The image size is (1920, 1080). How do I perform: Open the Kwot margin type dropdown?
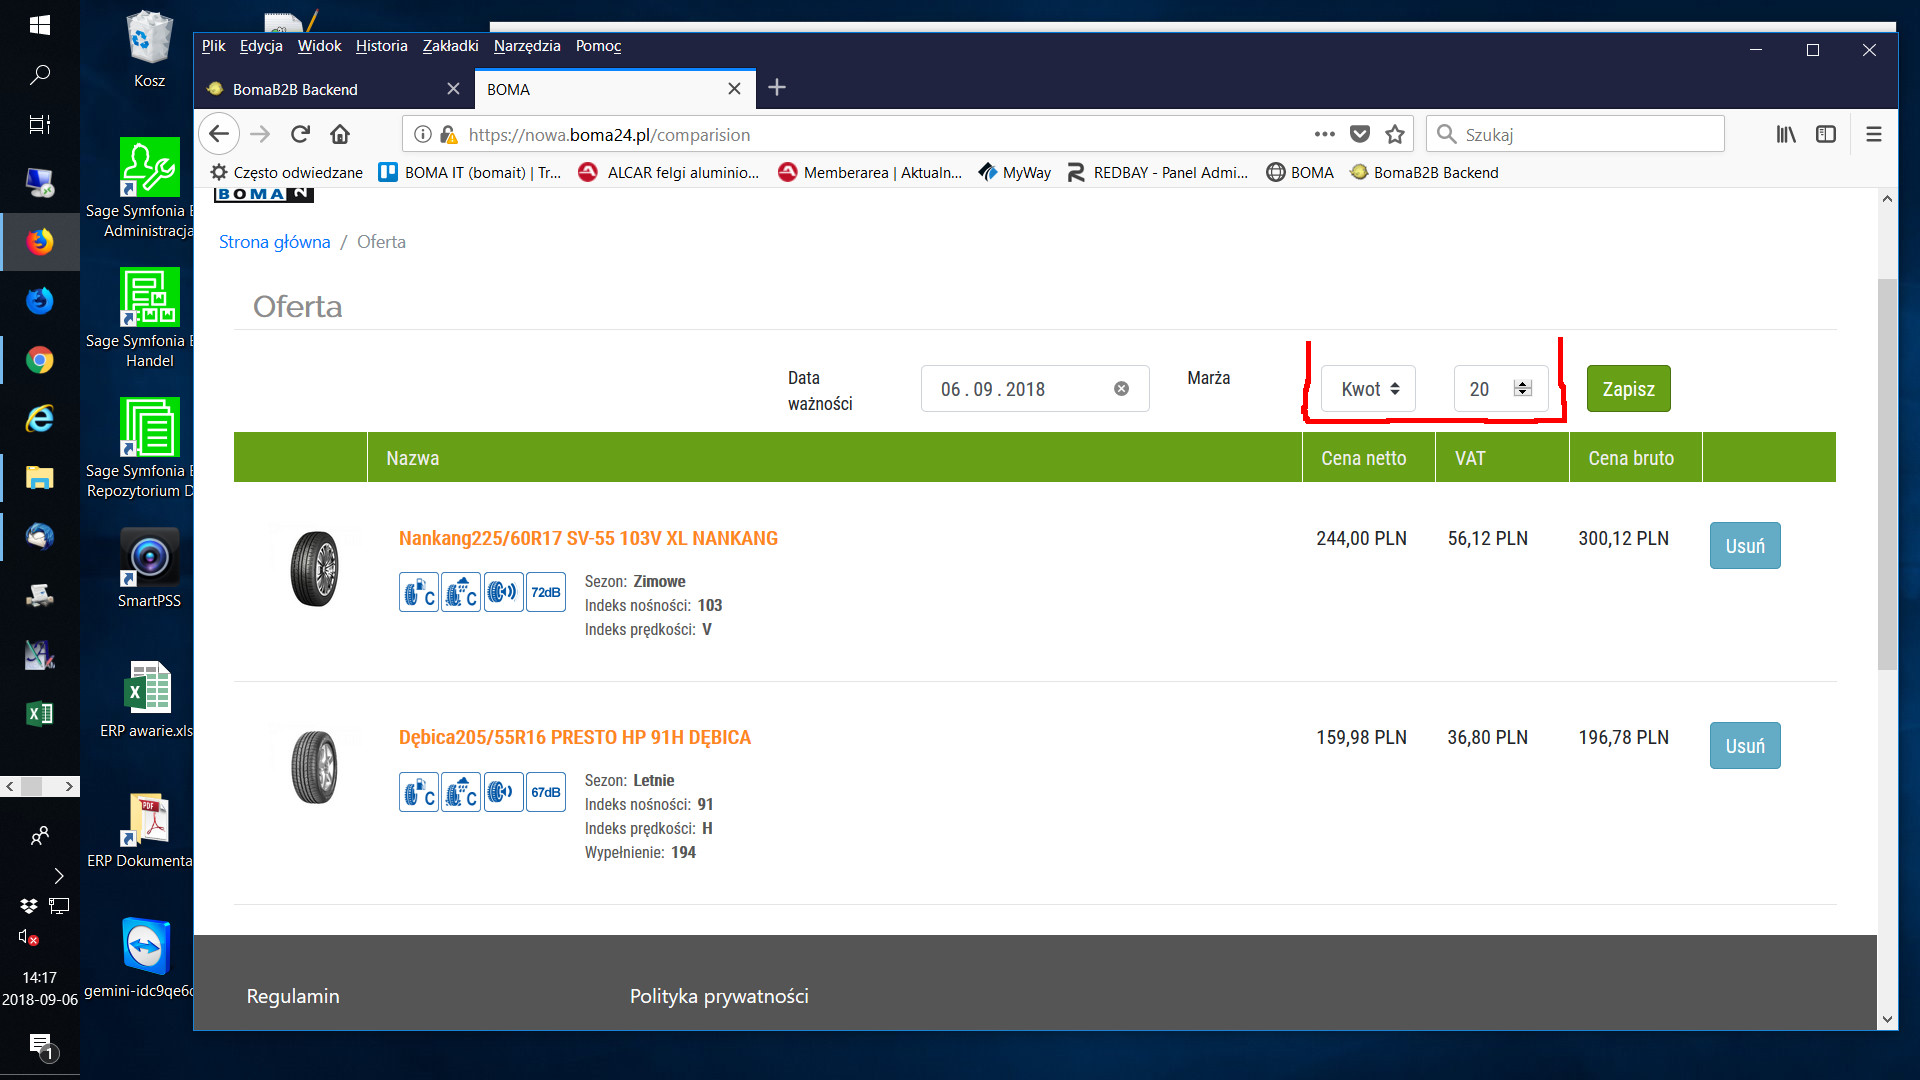pos(1368,389)
